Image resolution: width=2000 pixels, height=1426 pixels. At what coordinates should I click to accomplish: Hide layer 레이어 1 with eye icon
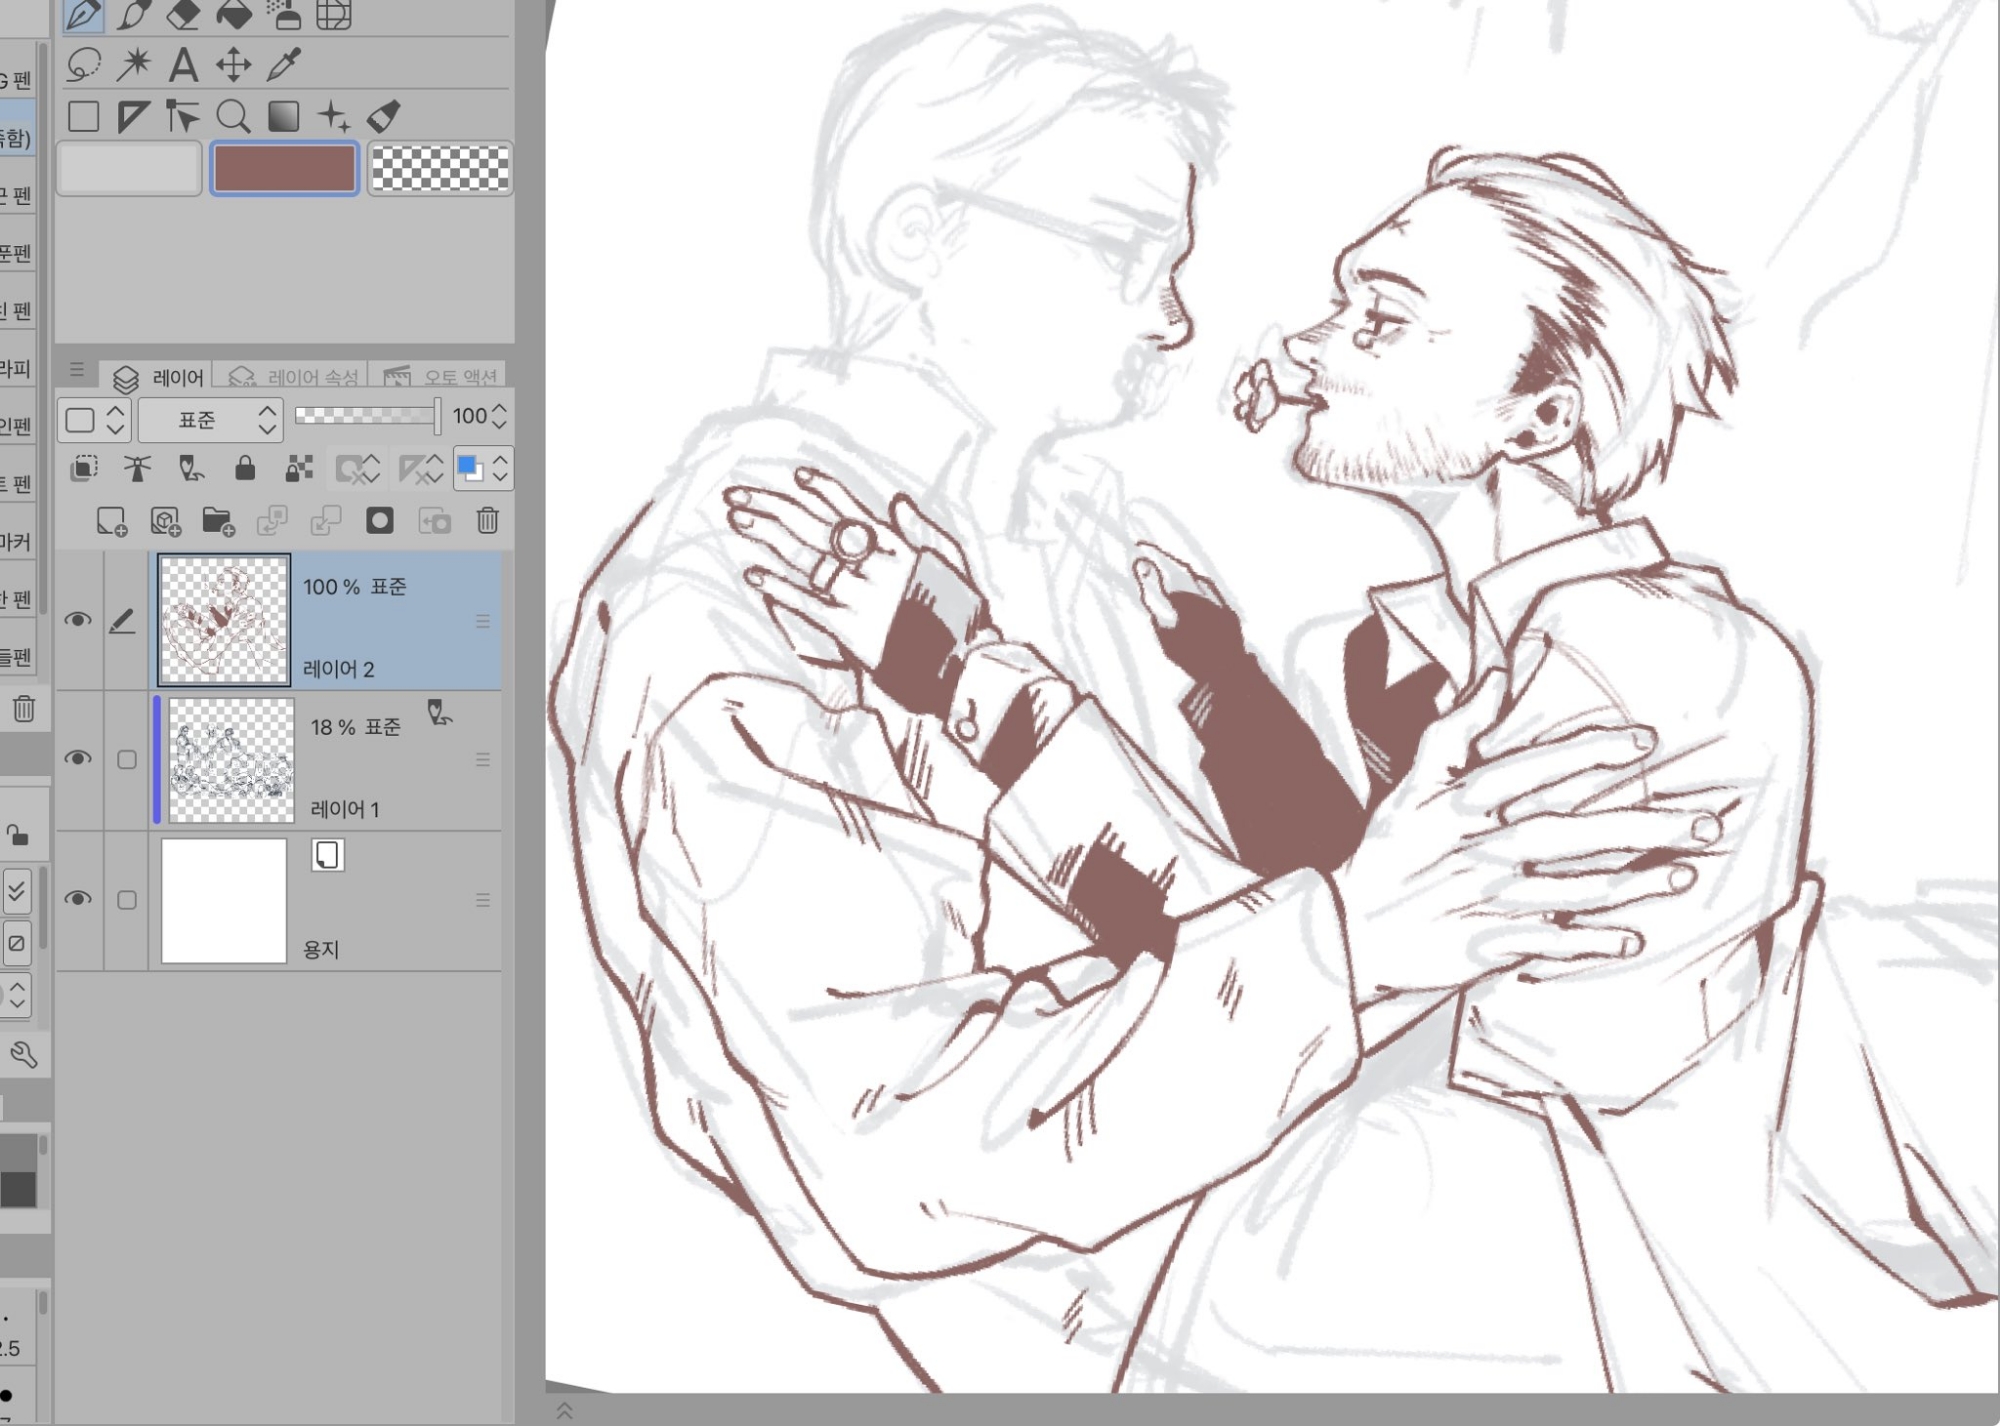pyautogui.click(x=78, y=759)
